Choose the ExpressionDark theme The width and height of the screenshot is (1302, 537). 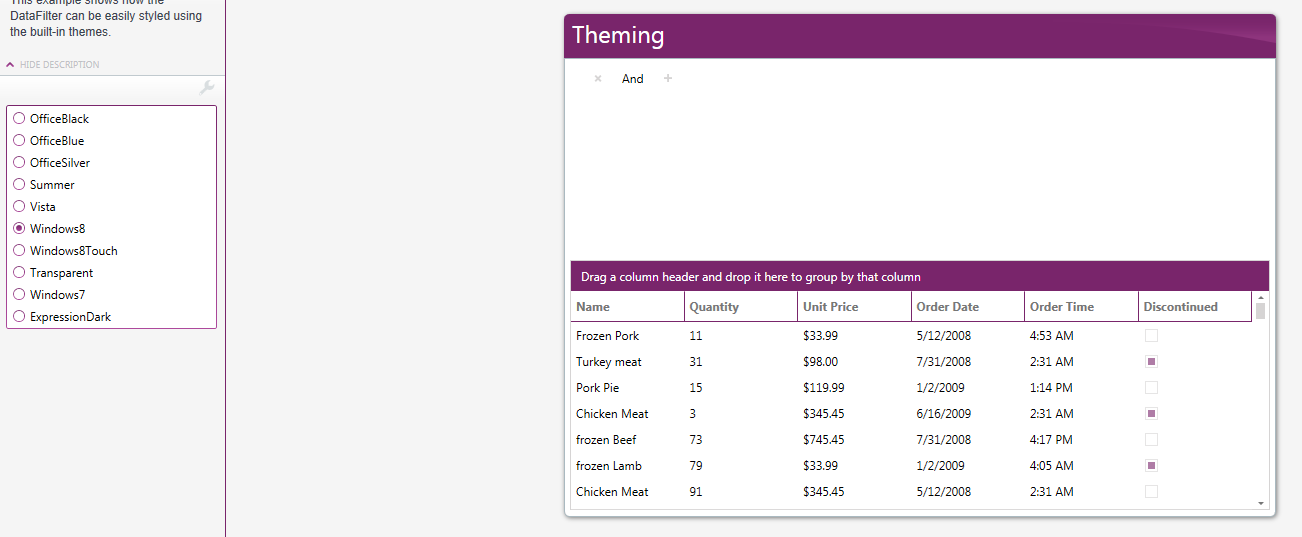20,317
